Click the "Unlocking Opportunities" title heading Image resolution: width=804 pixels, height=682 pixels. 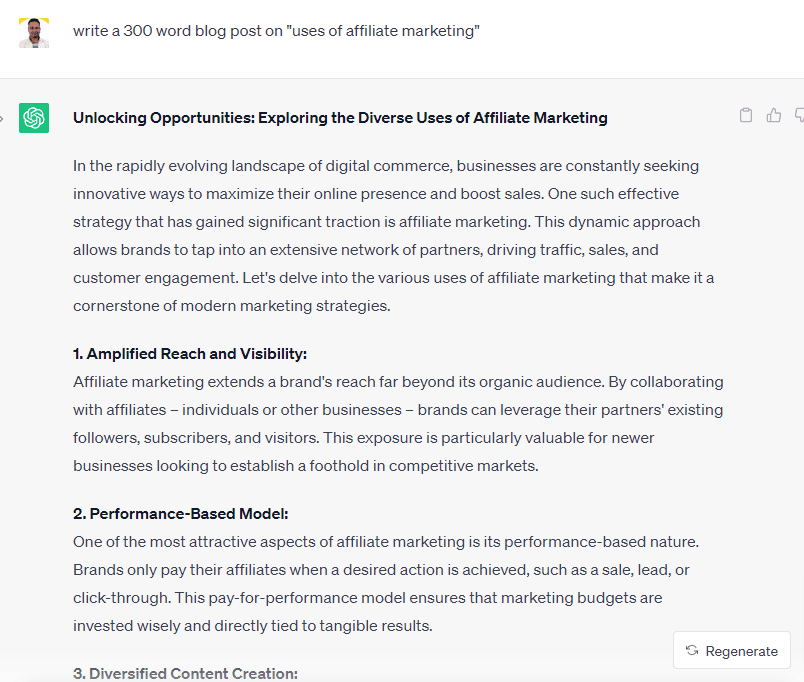tap(340, 118)
